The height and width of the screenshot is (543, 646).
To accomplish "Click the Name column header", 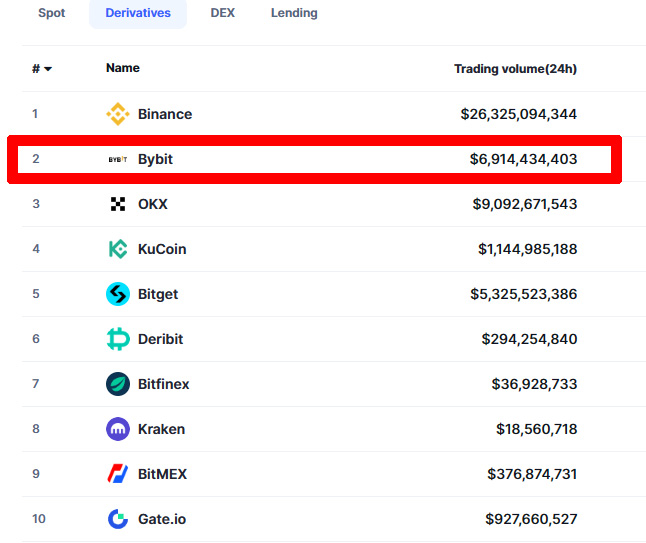I will tap(123, 68).
